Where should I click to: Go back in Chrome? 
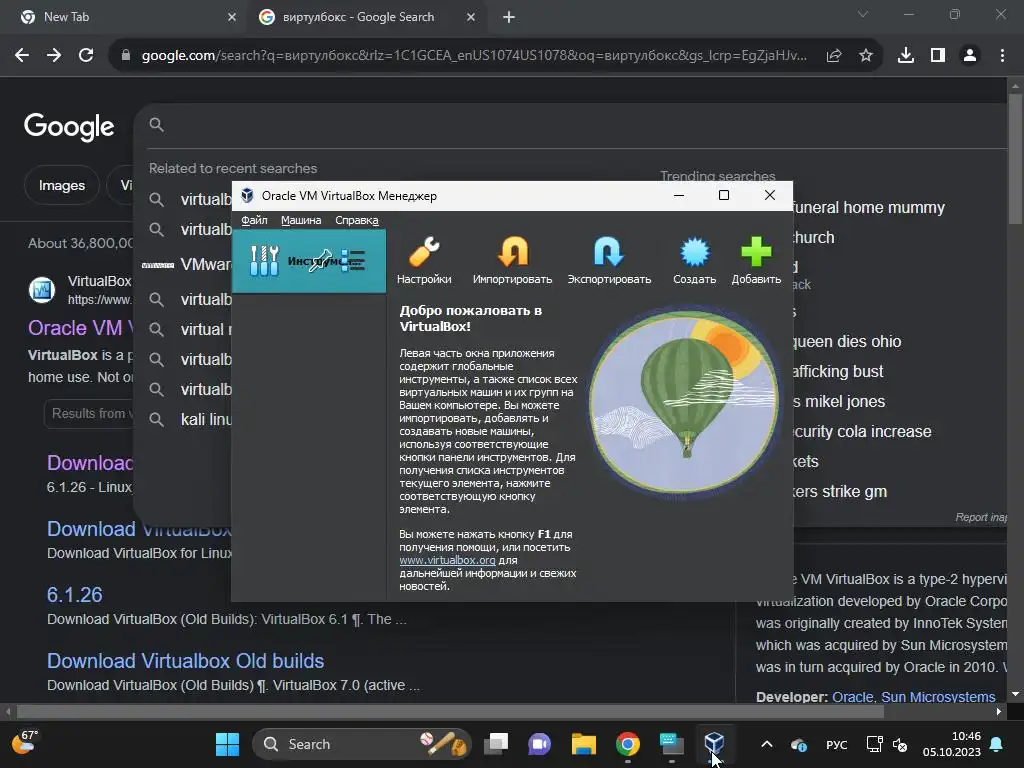tap(22, 56)
